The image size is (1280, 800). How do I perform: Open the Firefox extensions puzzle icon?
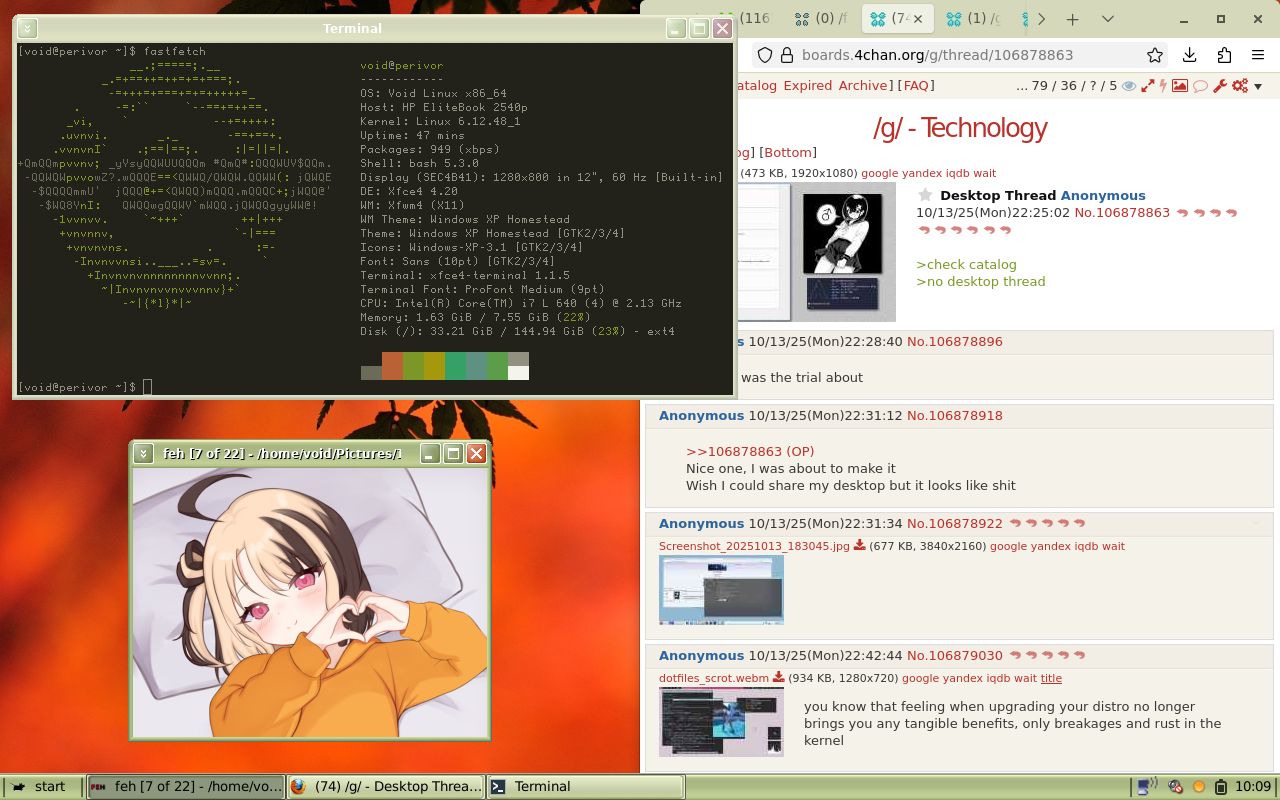[1224, 56]
